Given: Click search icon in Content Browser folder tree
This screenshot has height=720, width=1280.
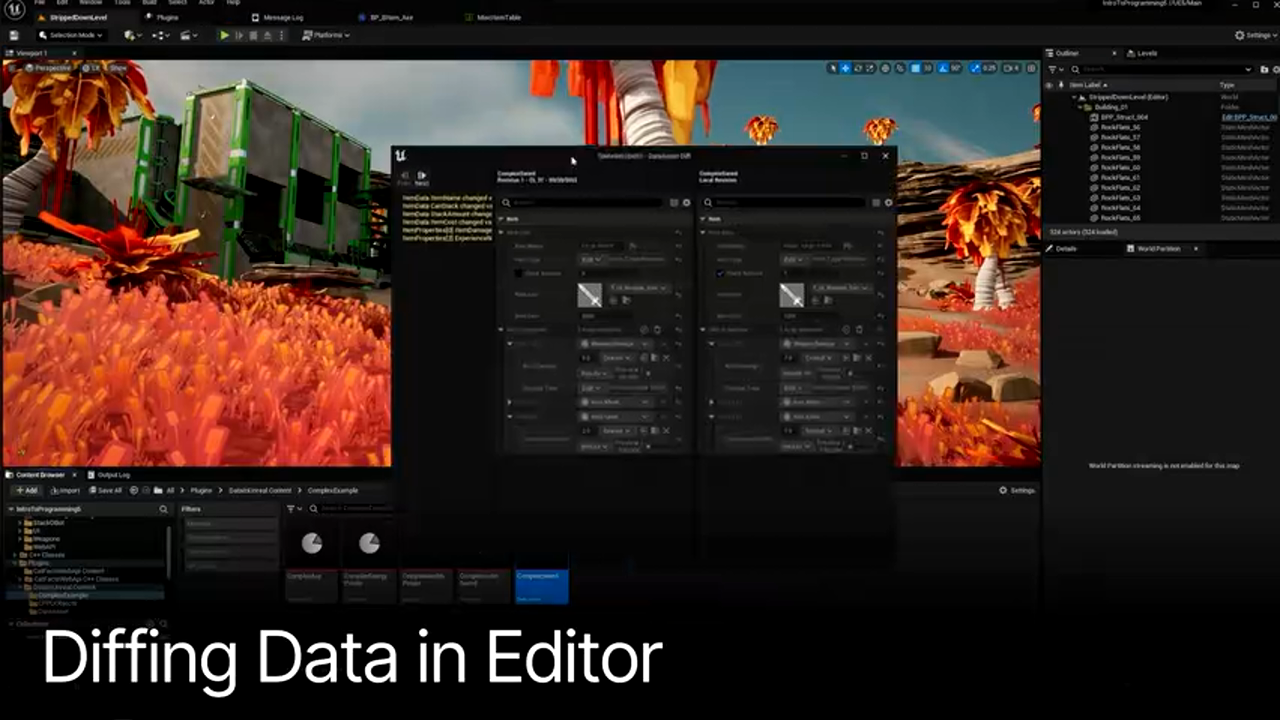Looking at the screenshot, I should point(164,509).
